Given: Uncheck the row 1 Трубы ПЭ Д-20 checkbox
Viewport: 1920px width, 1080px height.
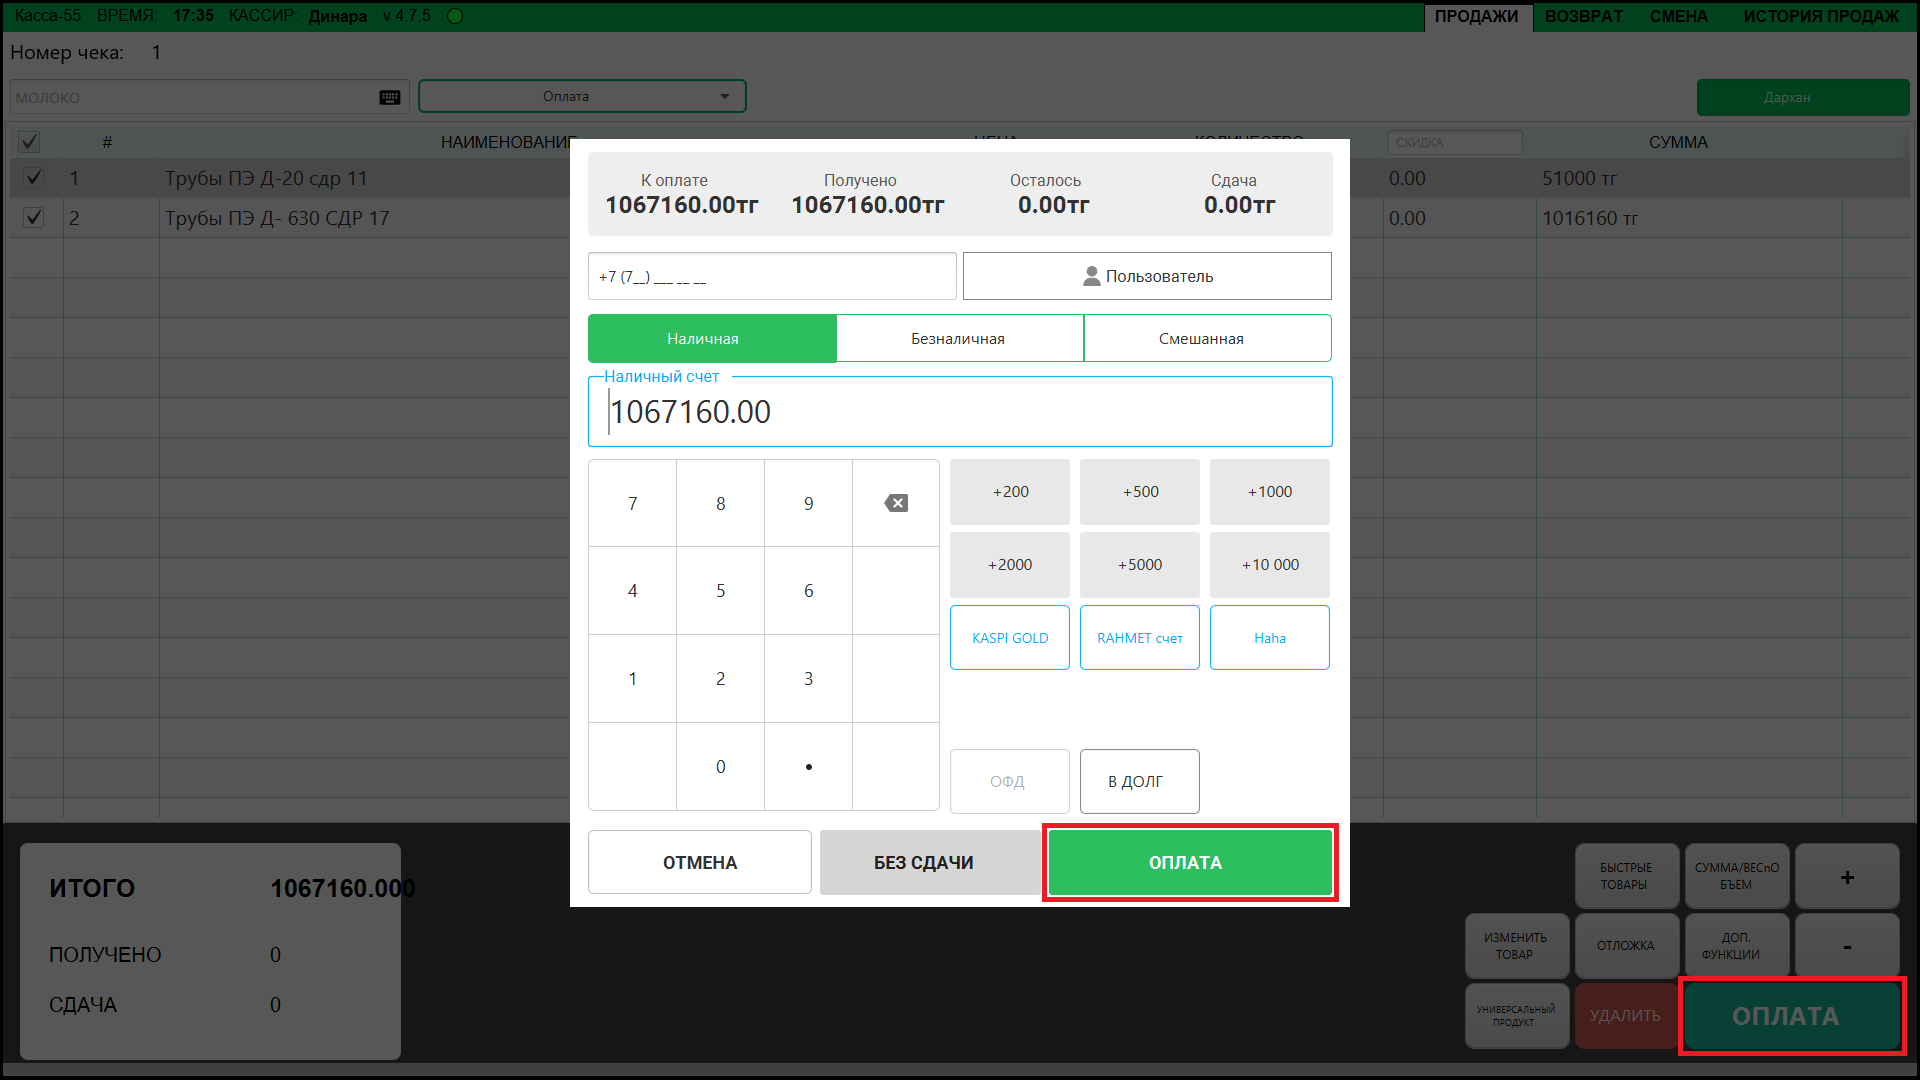Looking at the screenshot, I should (34, 178).
